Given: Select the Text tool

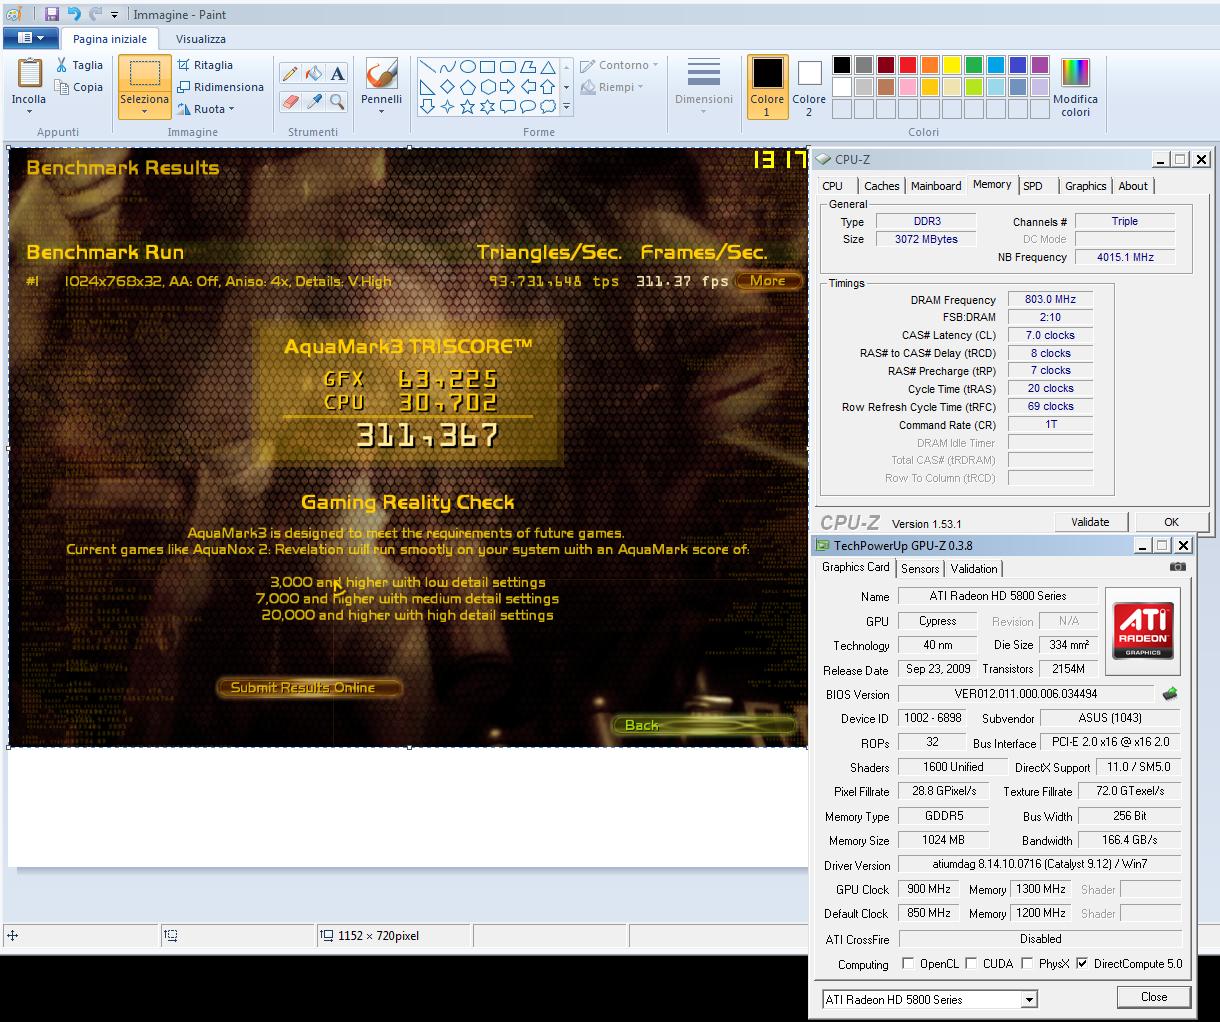Looking at the screenshot, I should tap(338, 73).
